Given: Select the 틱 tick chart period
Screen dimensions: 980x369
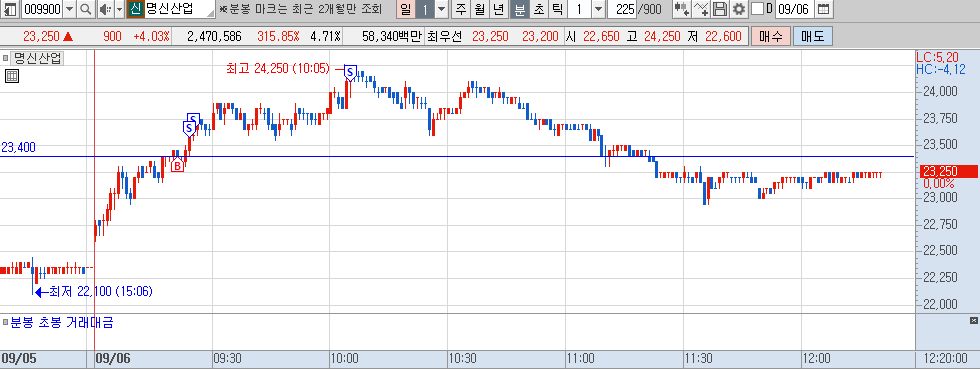Looking at the screenshot, I should pos(558,9).
